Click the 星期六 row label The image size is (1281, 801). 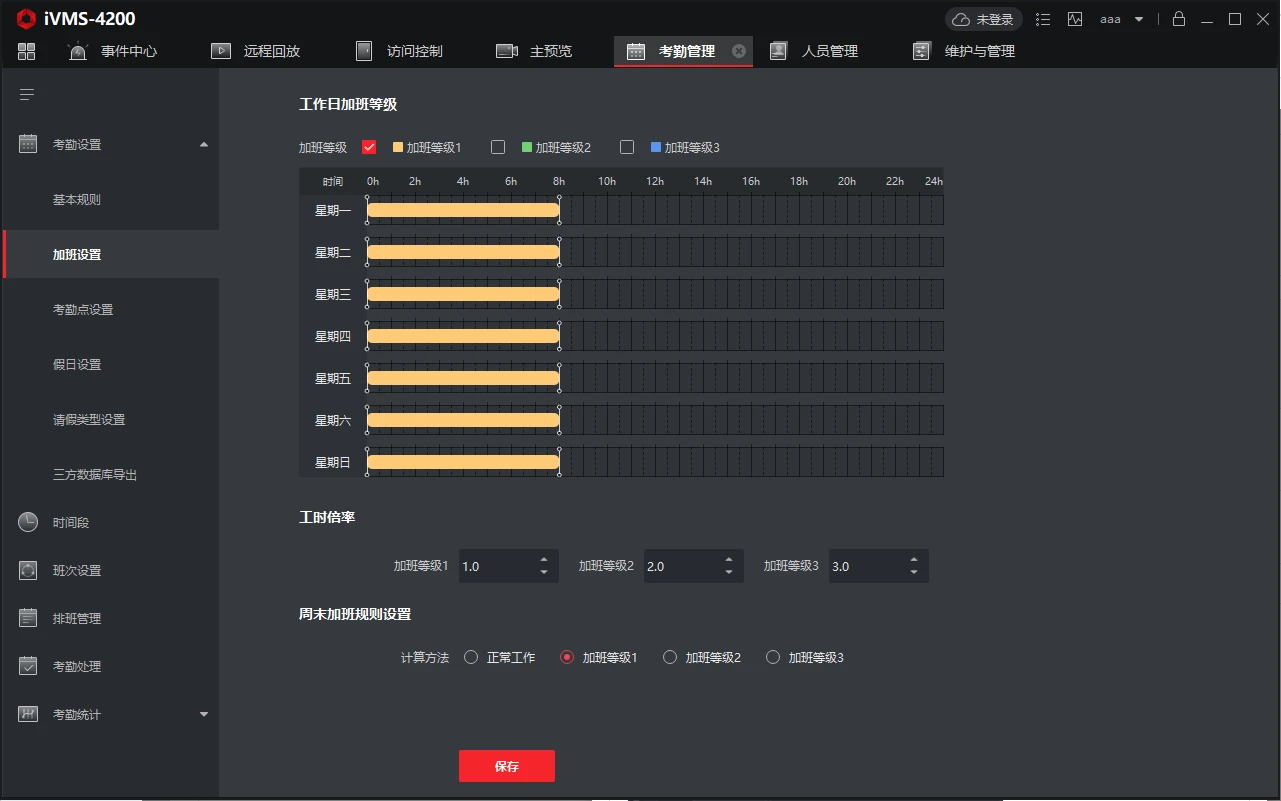tap(333, 420)
